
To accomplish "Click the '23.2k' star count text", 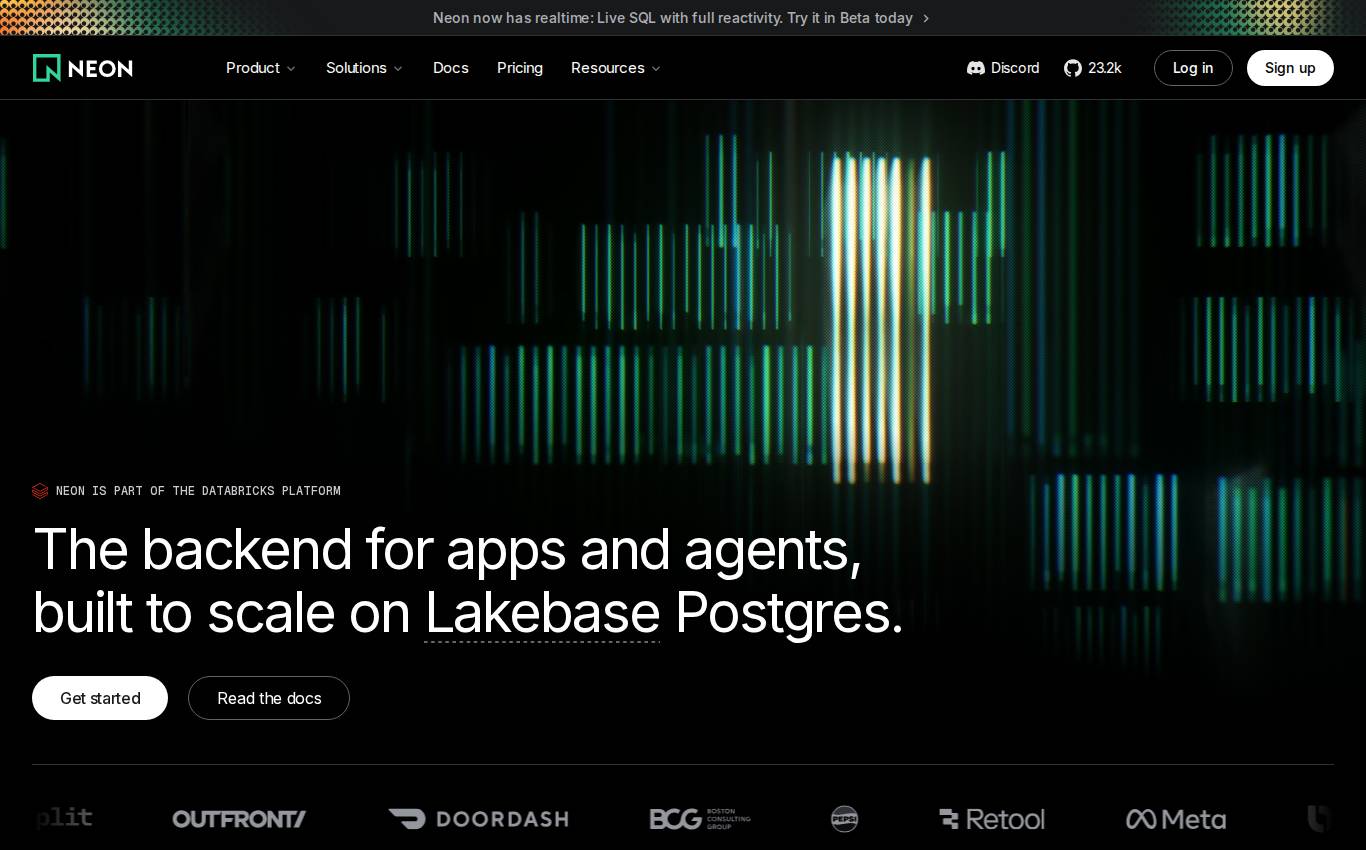I will [x=1105, y=68].
